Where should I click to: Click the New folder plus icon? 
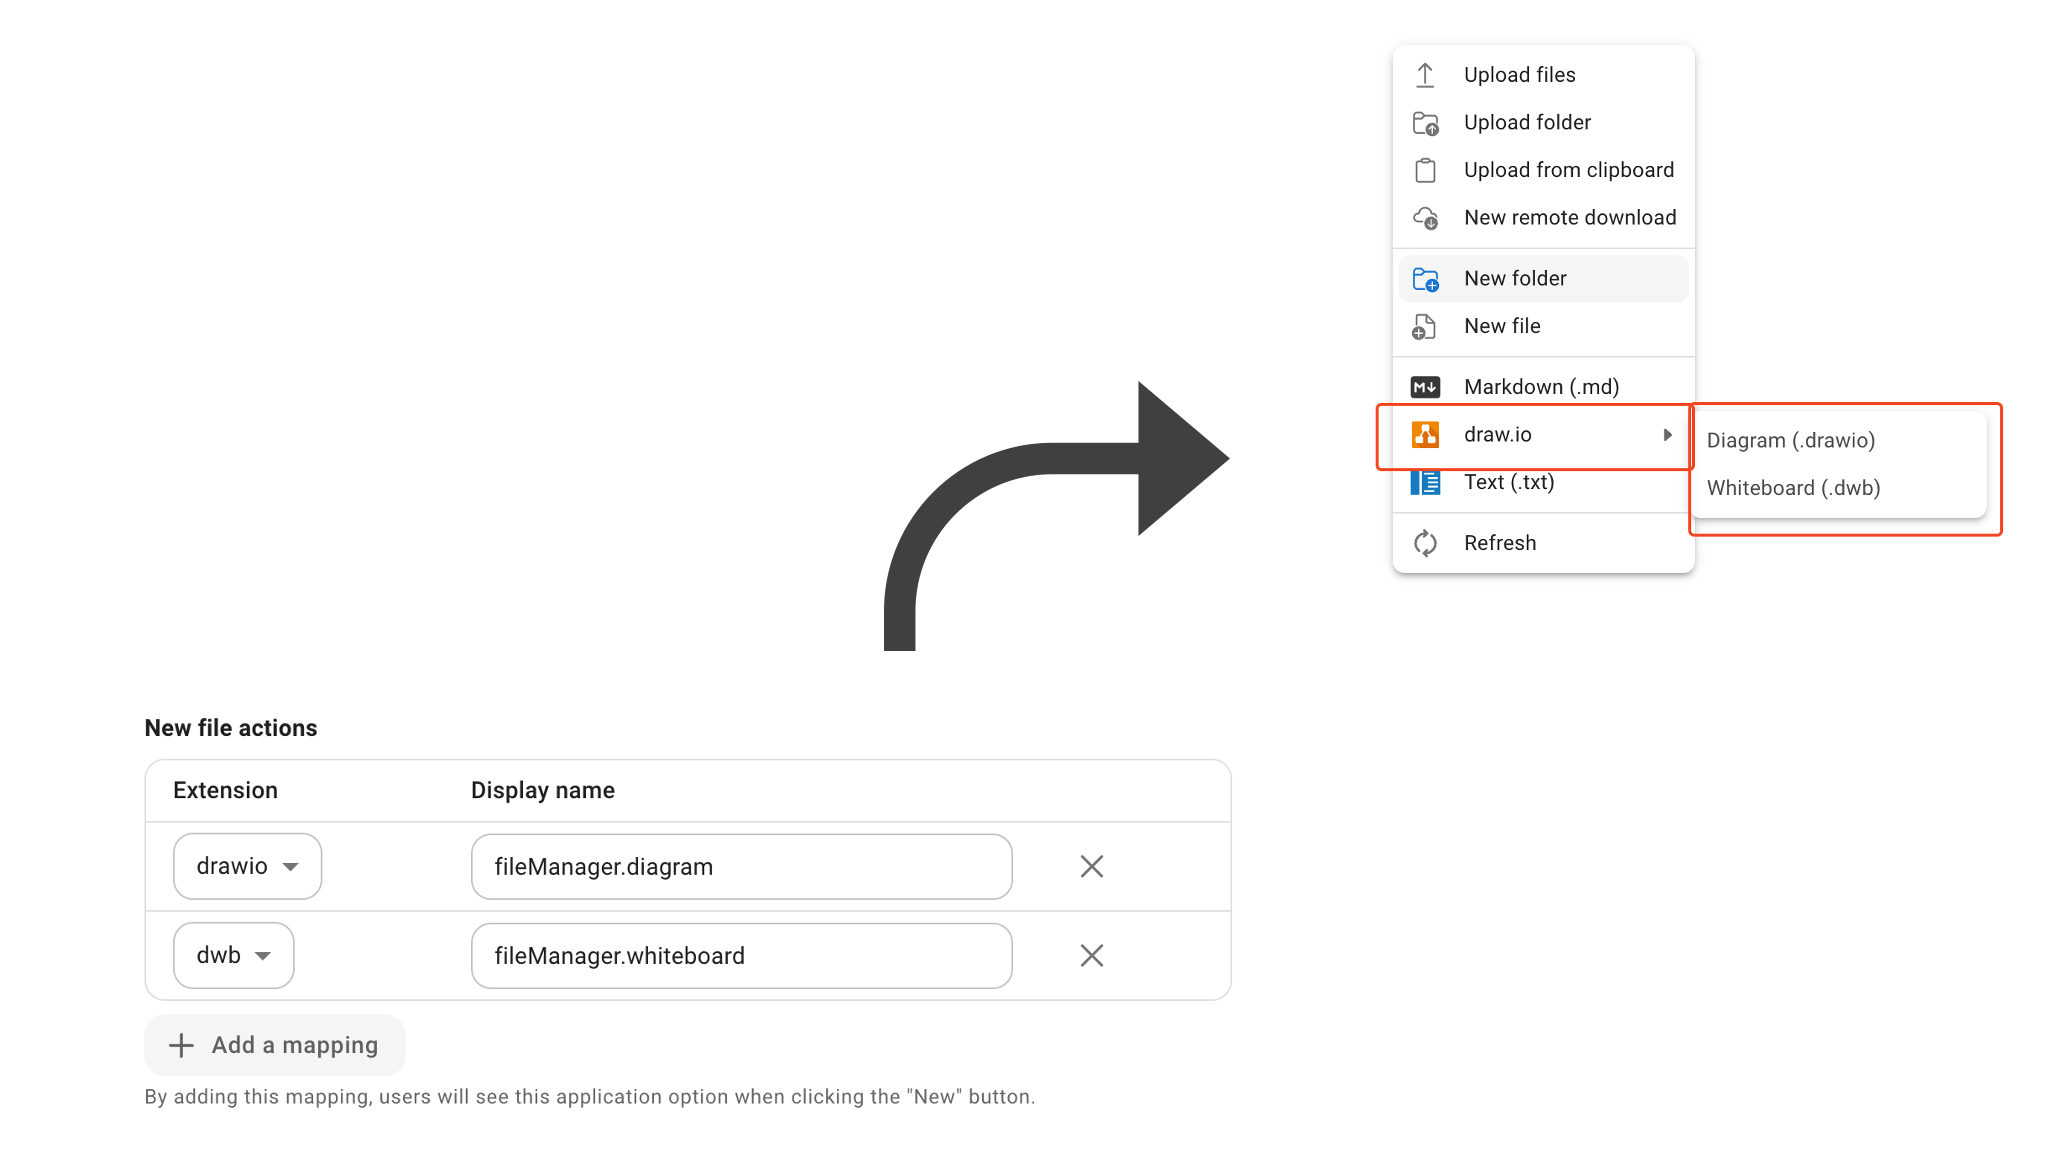(1425, 279)
